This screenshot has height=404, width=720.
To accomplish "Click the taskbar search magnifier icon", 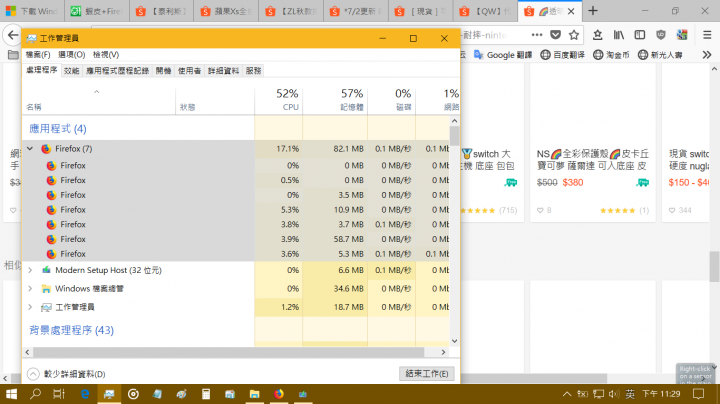I will pos(35,394).
